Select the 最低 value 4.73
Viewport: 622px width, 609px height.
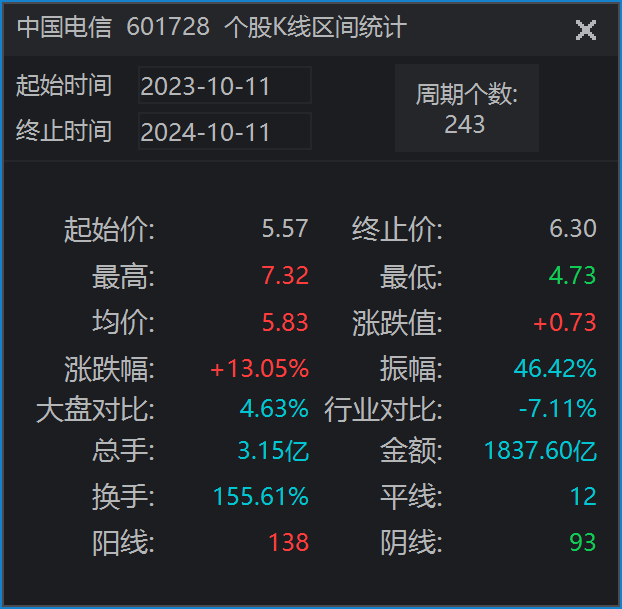(x=572, y=275)
